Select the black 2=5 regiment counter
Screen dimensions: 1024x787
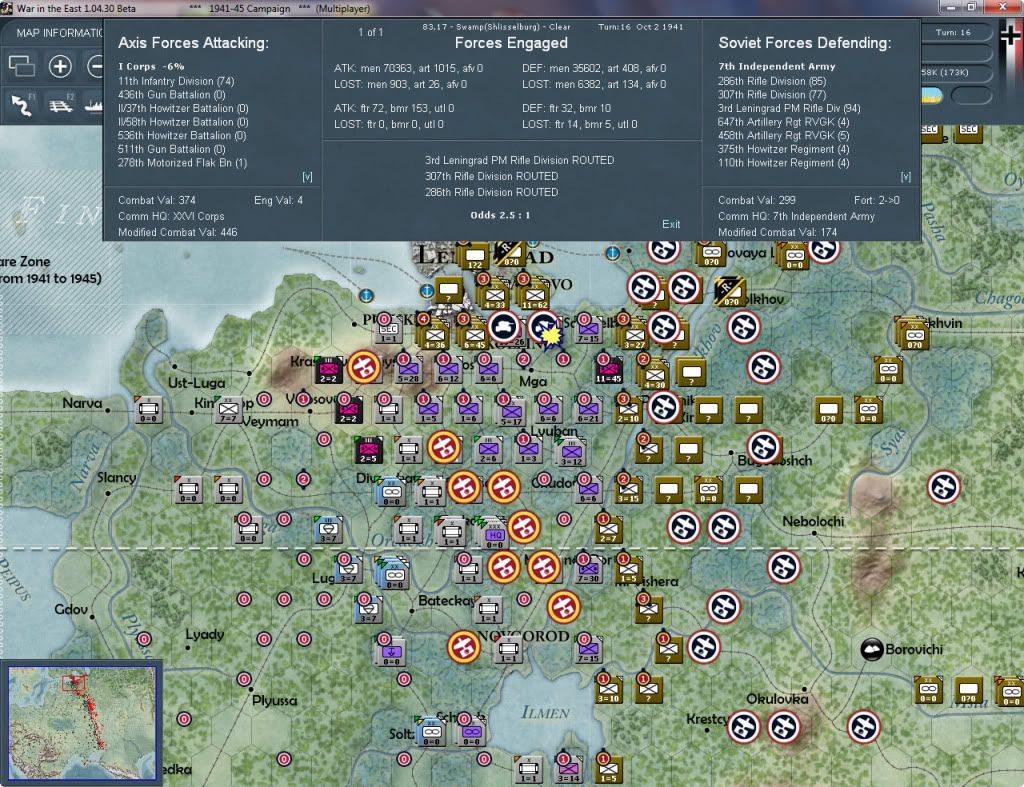point(369,450)
